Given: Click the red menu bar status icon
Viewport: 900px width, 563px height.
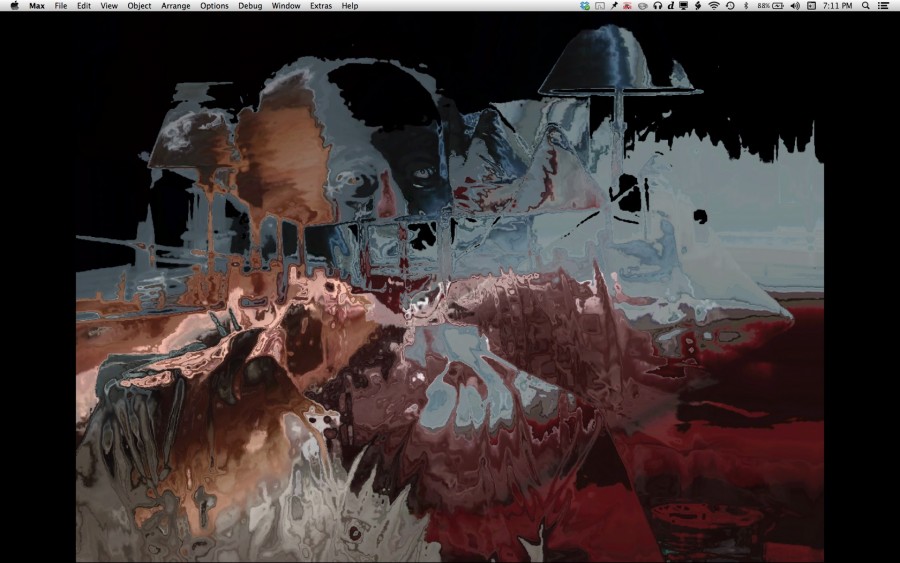Looking at the screenshot, I should 628,6.
